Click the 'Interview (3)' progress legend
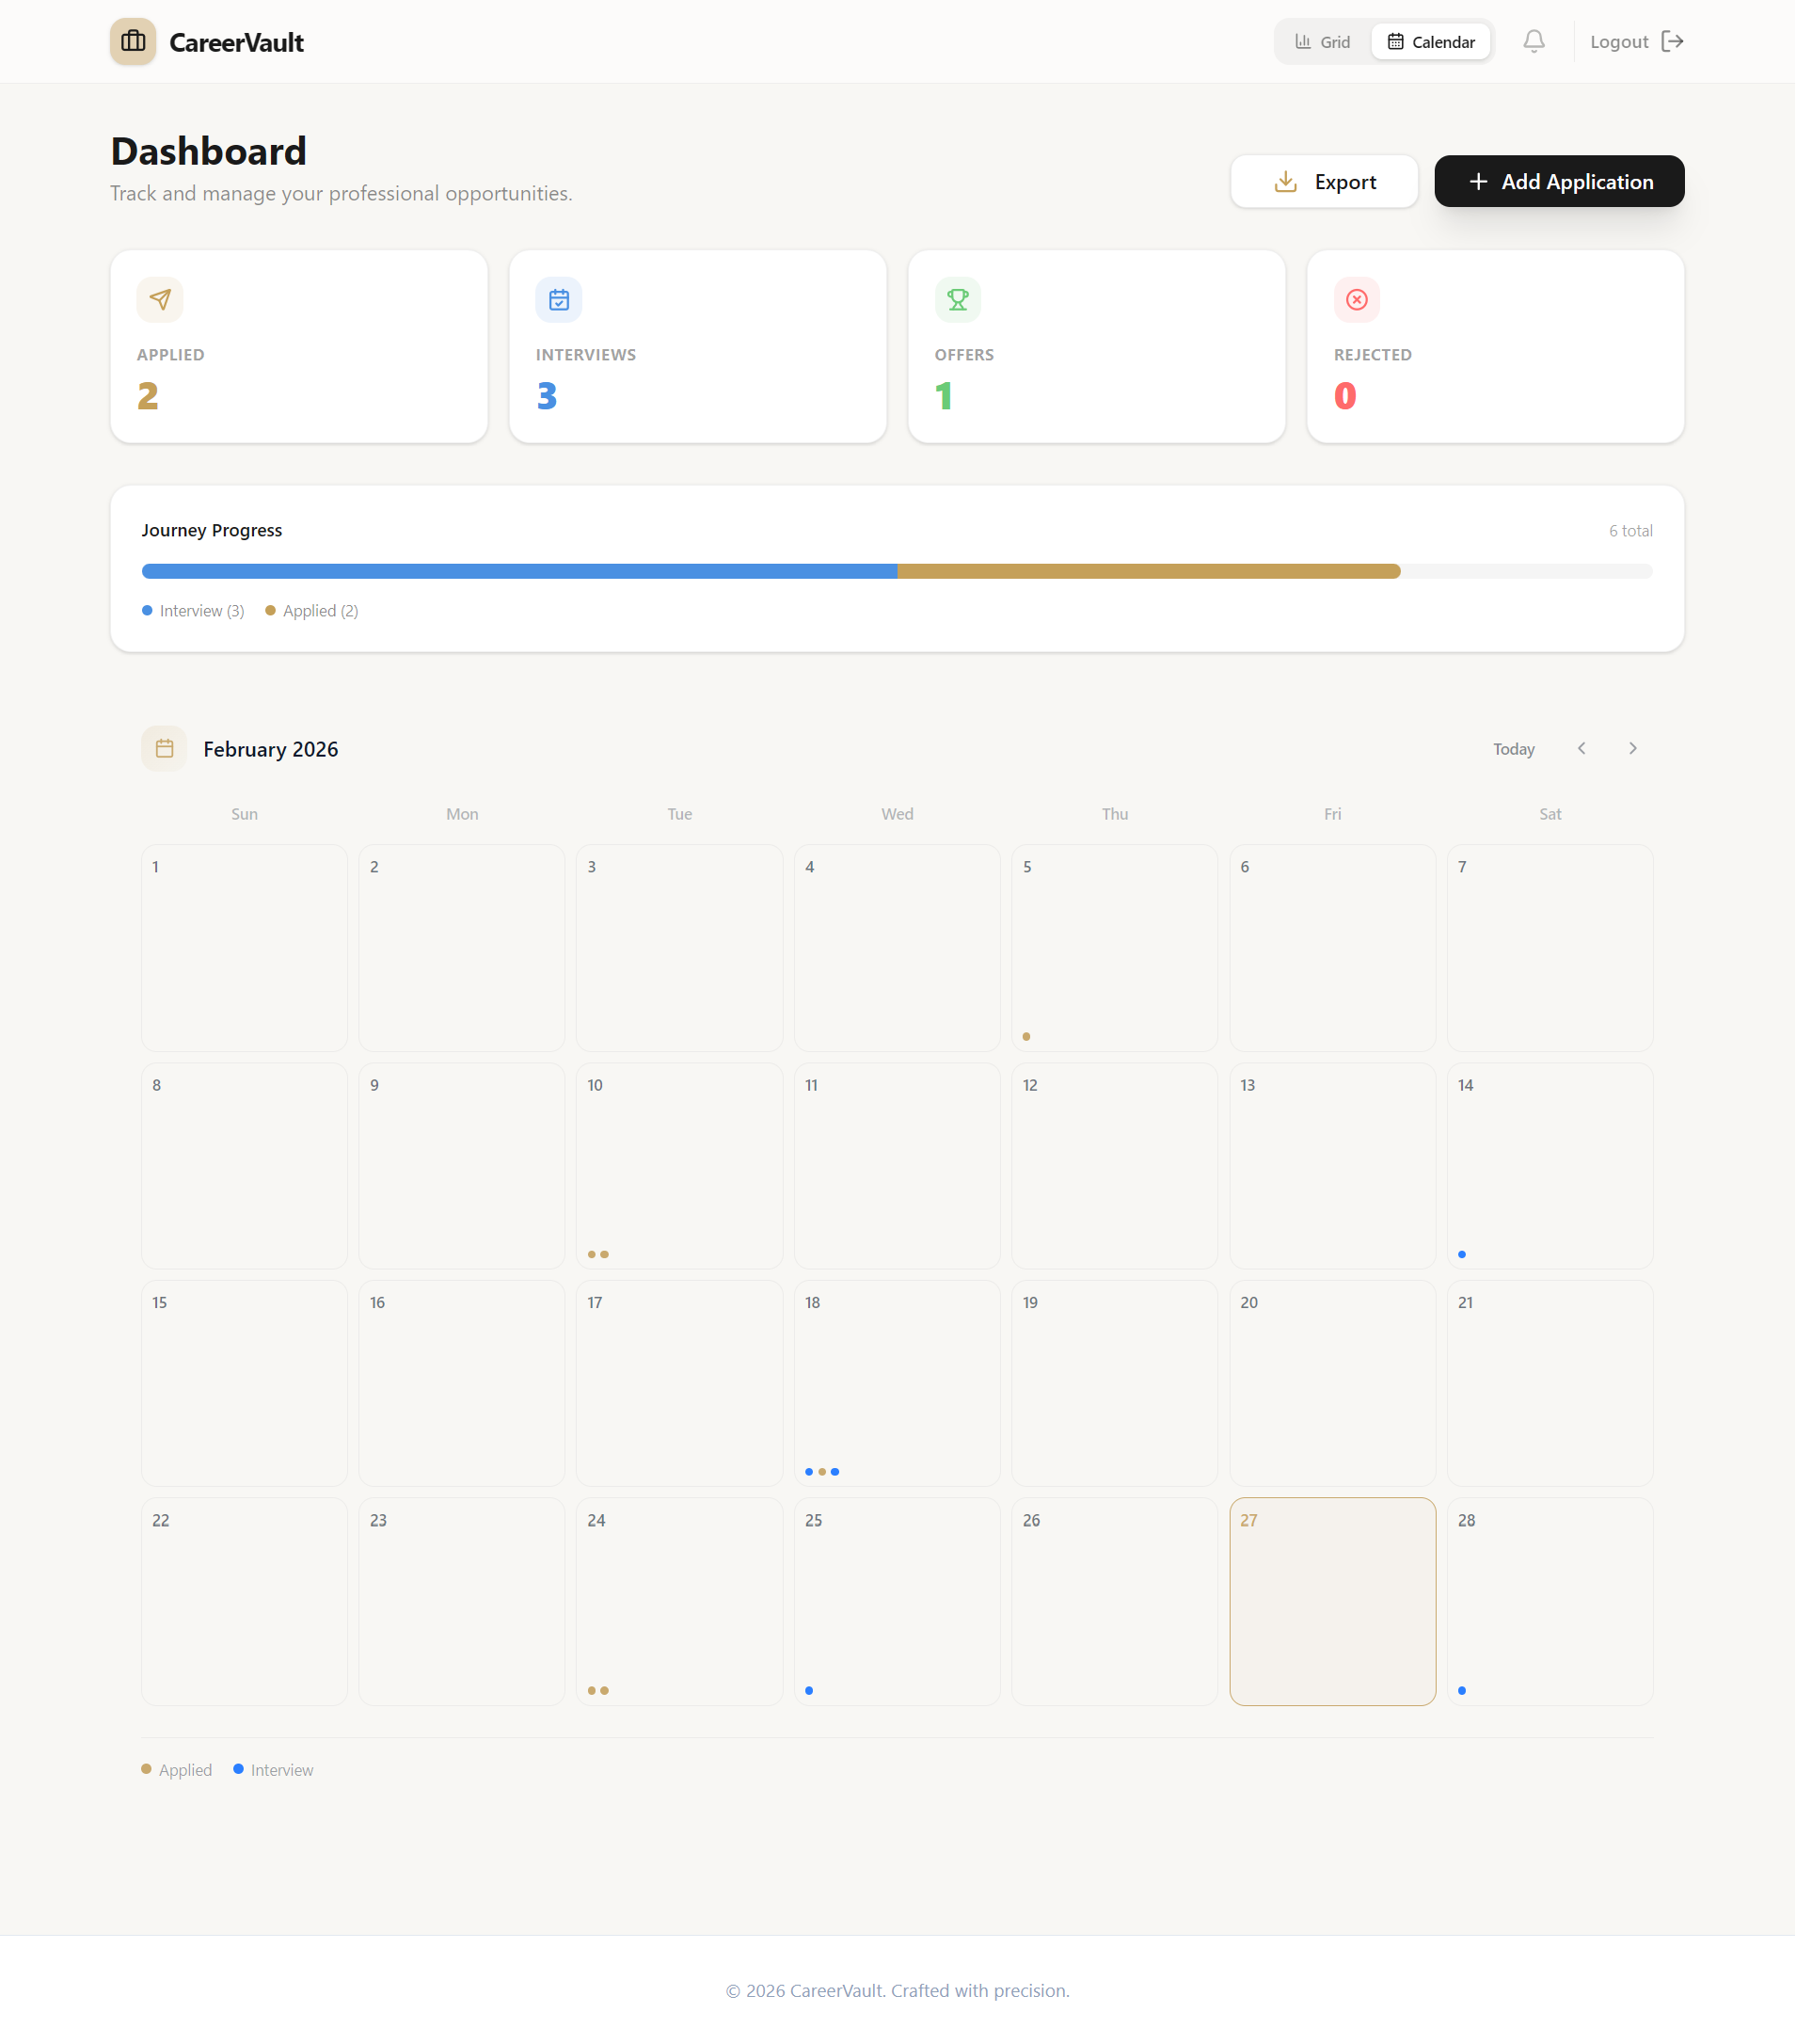Image resolution: width=1796 pixels, height=2044 pixels. pyautogui.click(x=193, y=611)
